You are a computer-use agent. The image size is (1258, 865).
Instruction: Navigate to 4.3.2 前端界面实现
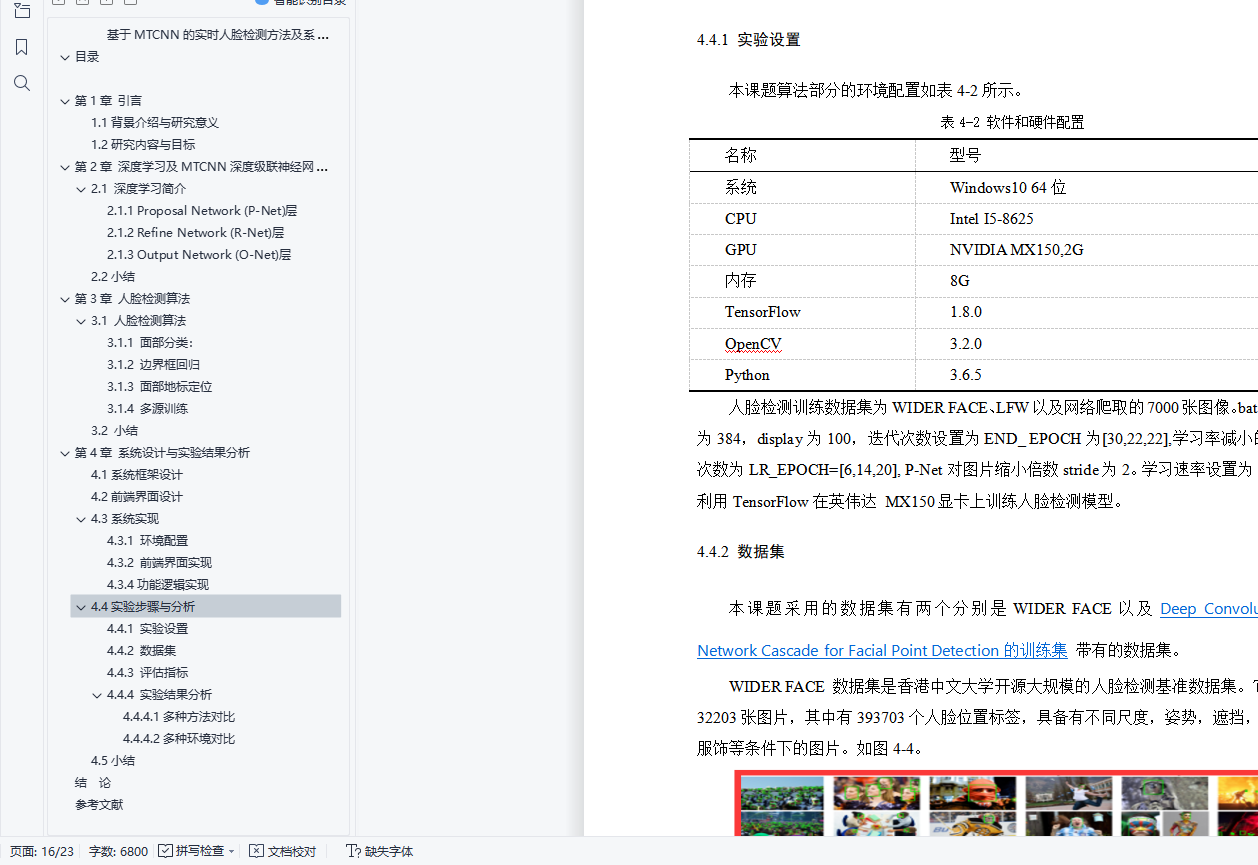pos(160,563)
